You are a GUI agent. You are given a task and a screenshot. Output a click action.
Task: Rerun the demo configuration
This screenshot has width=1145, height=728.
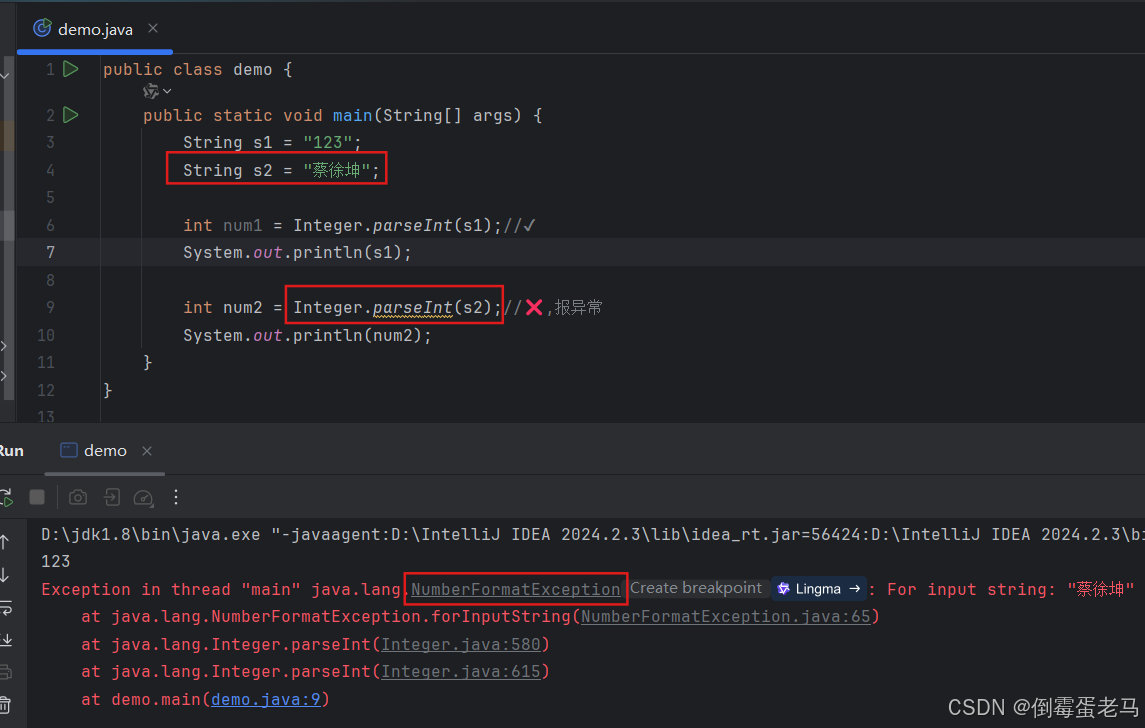click(6, 497)
